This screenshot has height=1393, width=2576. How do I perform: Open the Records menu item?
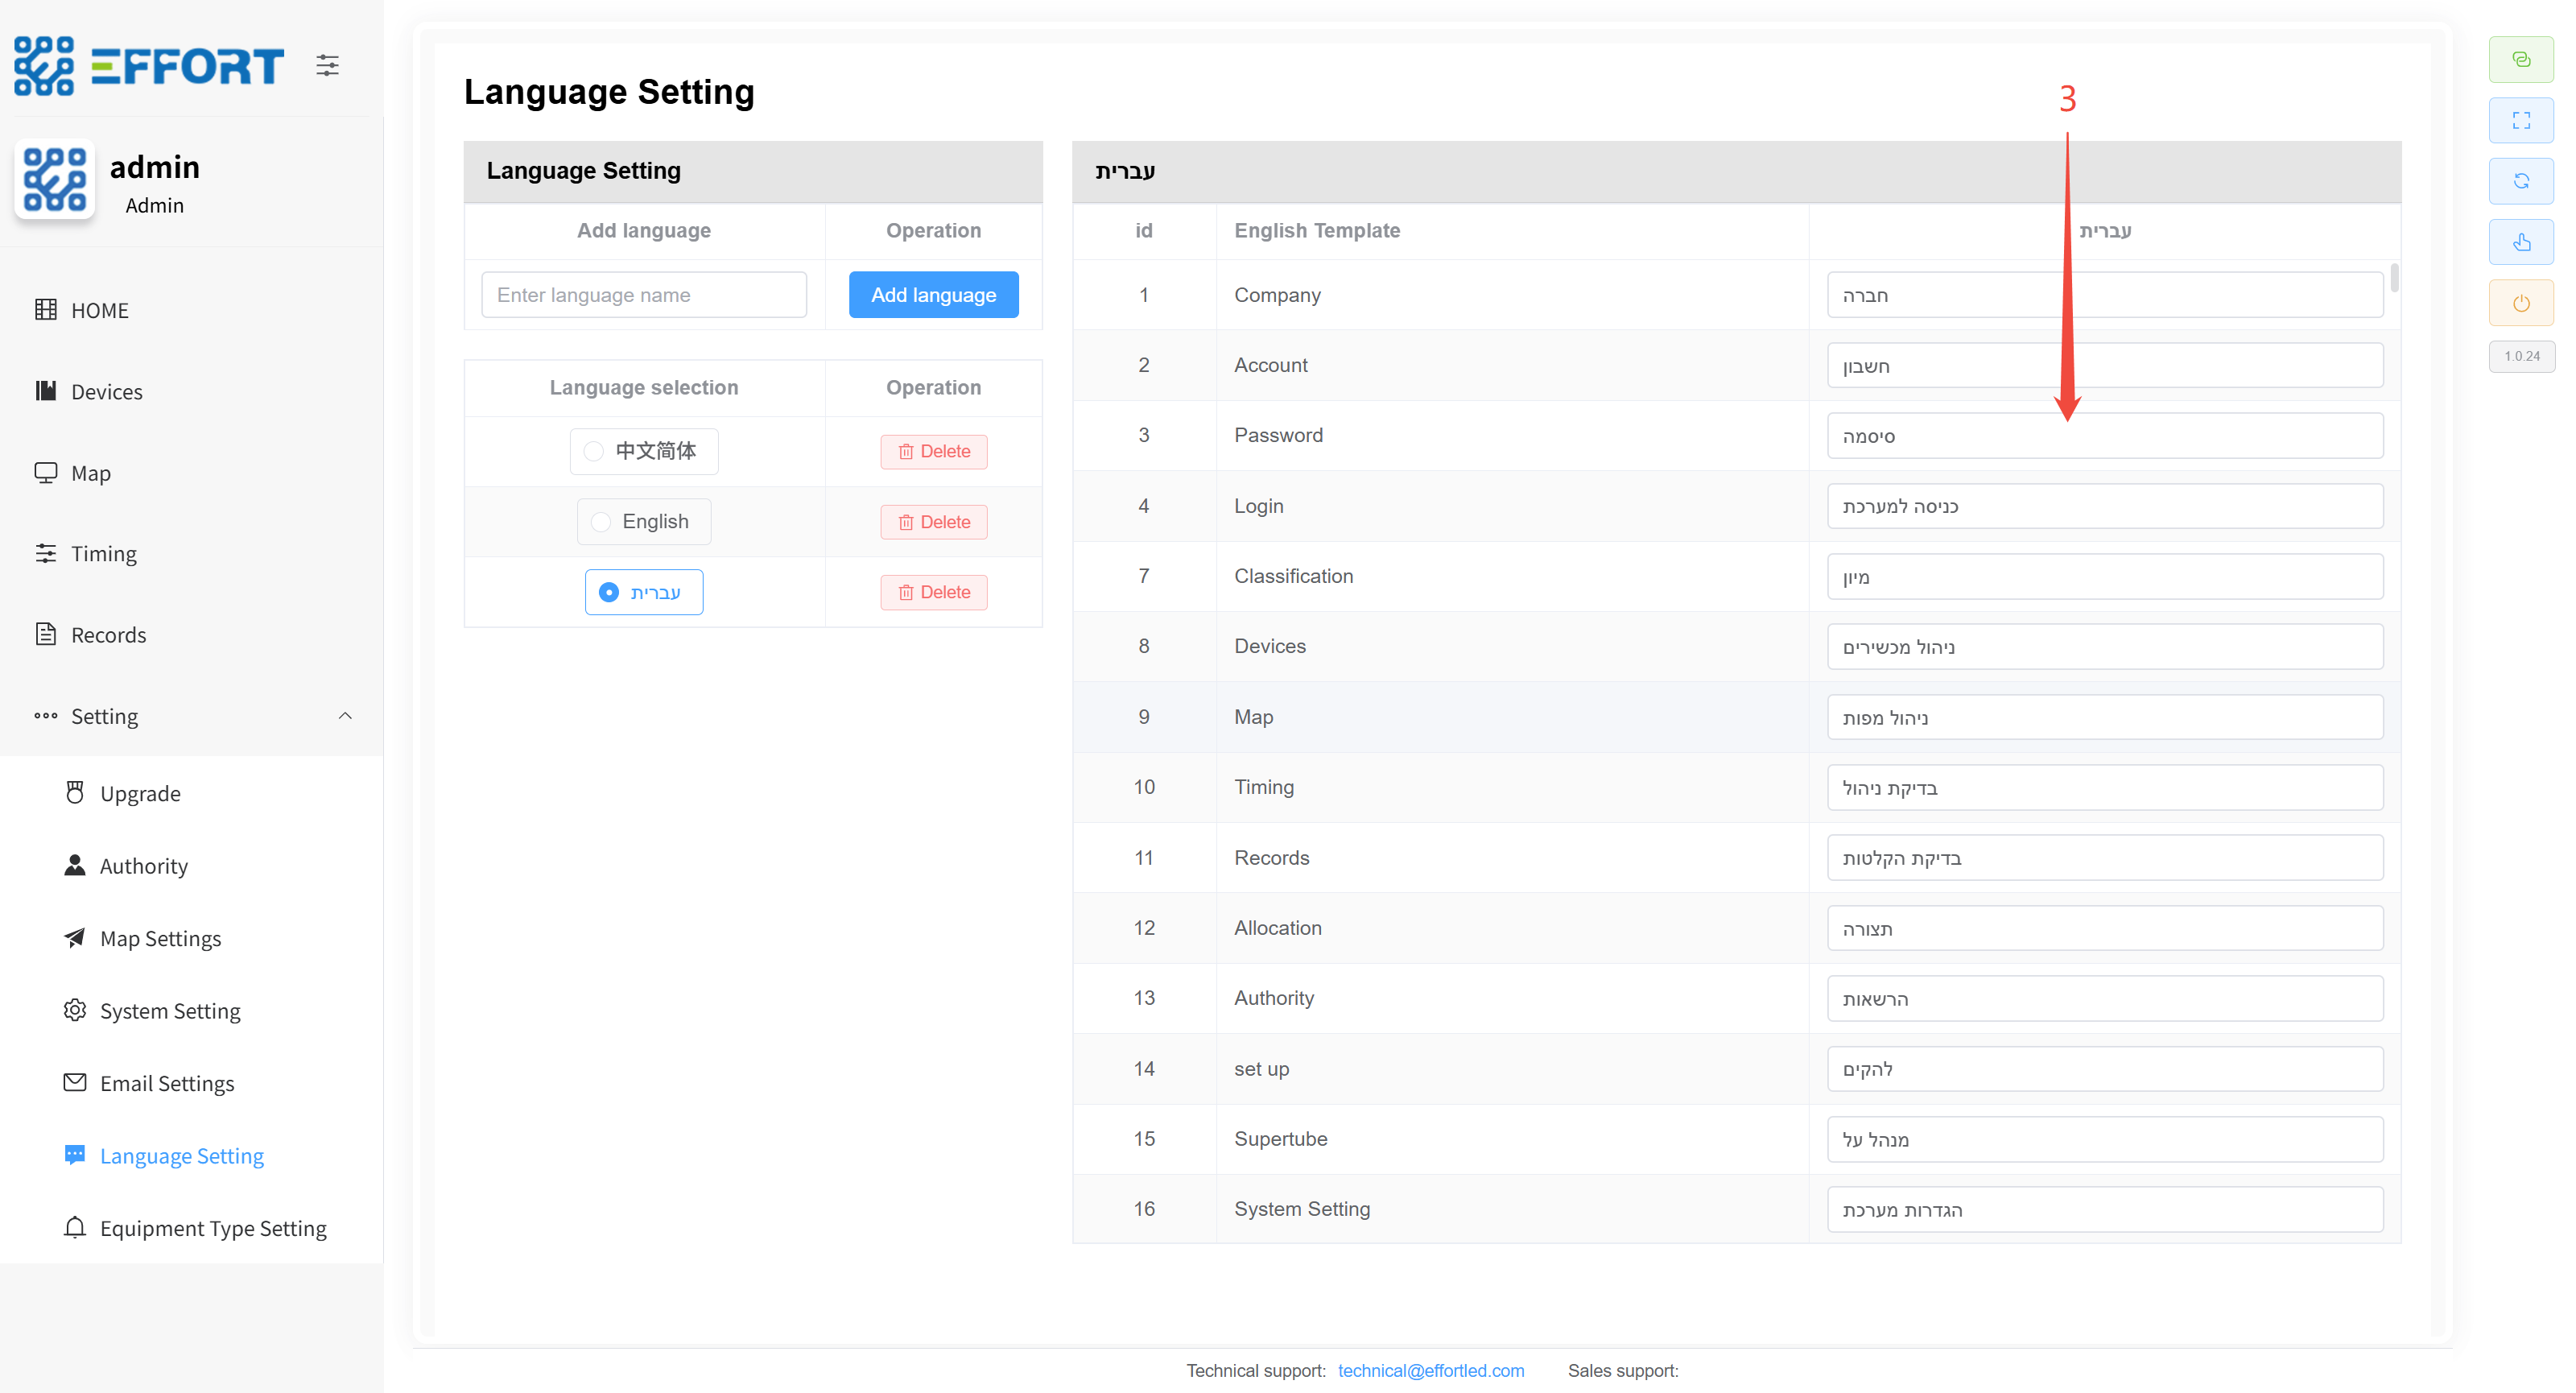click(x=108, y=635)
